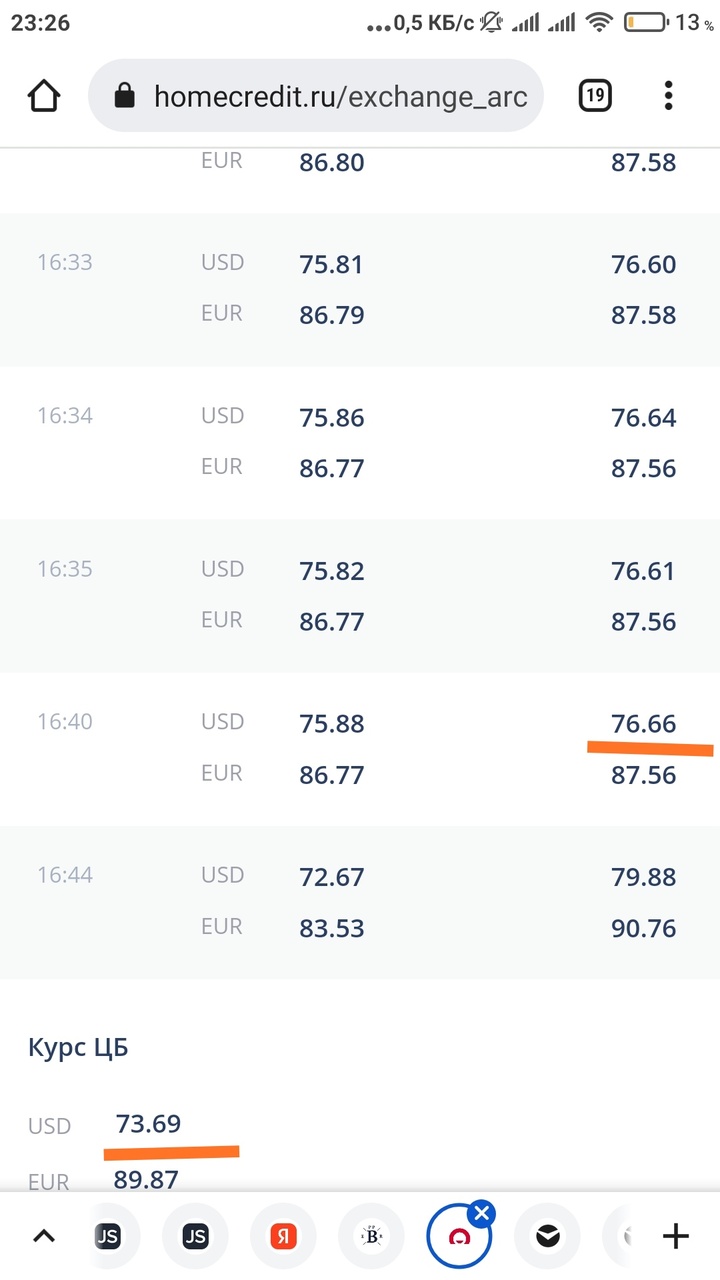Tap the lock icon in the address bar
The image size is (720, 1280).
coord(124,96)
